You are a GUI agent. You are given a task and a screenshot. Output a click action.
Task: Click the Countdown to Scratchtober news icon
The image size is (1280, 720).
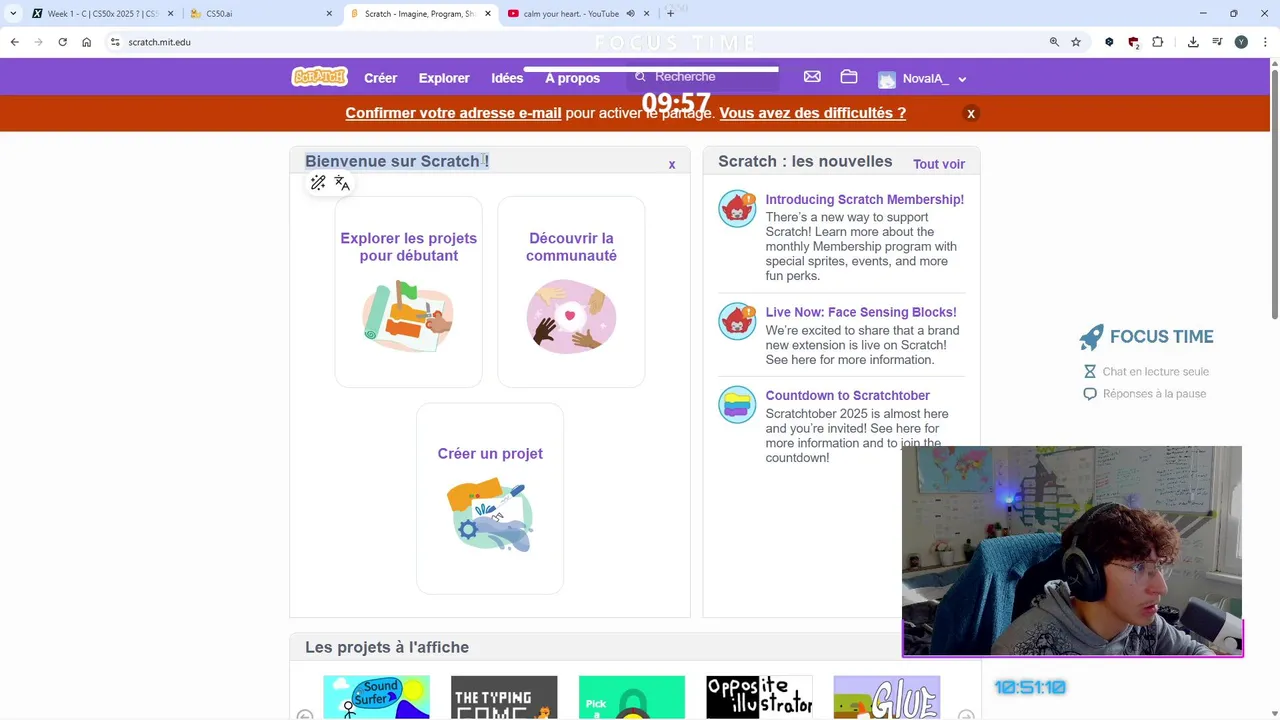pyautogui.click(x=737, y=405)
